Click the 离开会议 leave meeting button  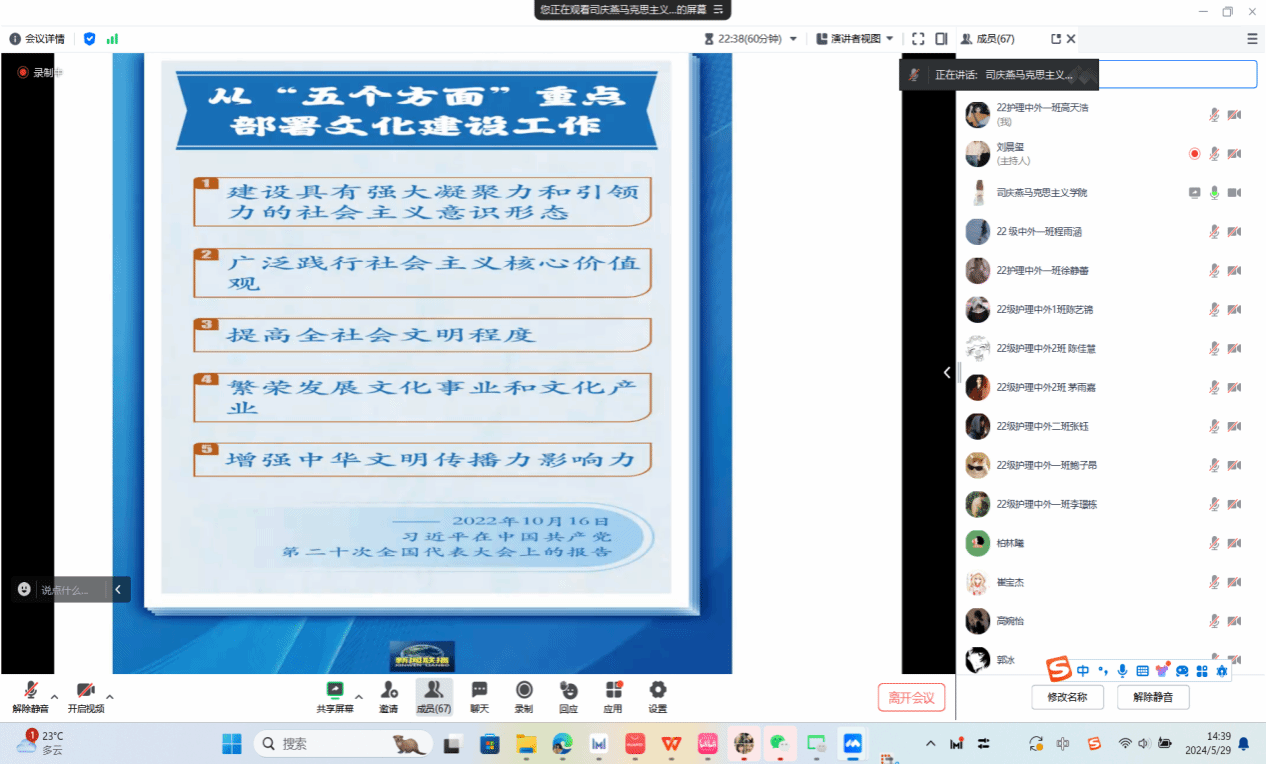coord(911,698)
